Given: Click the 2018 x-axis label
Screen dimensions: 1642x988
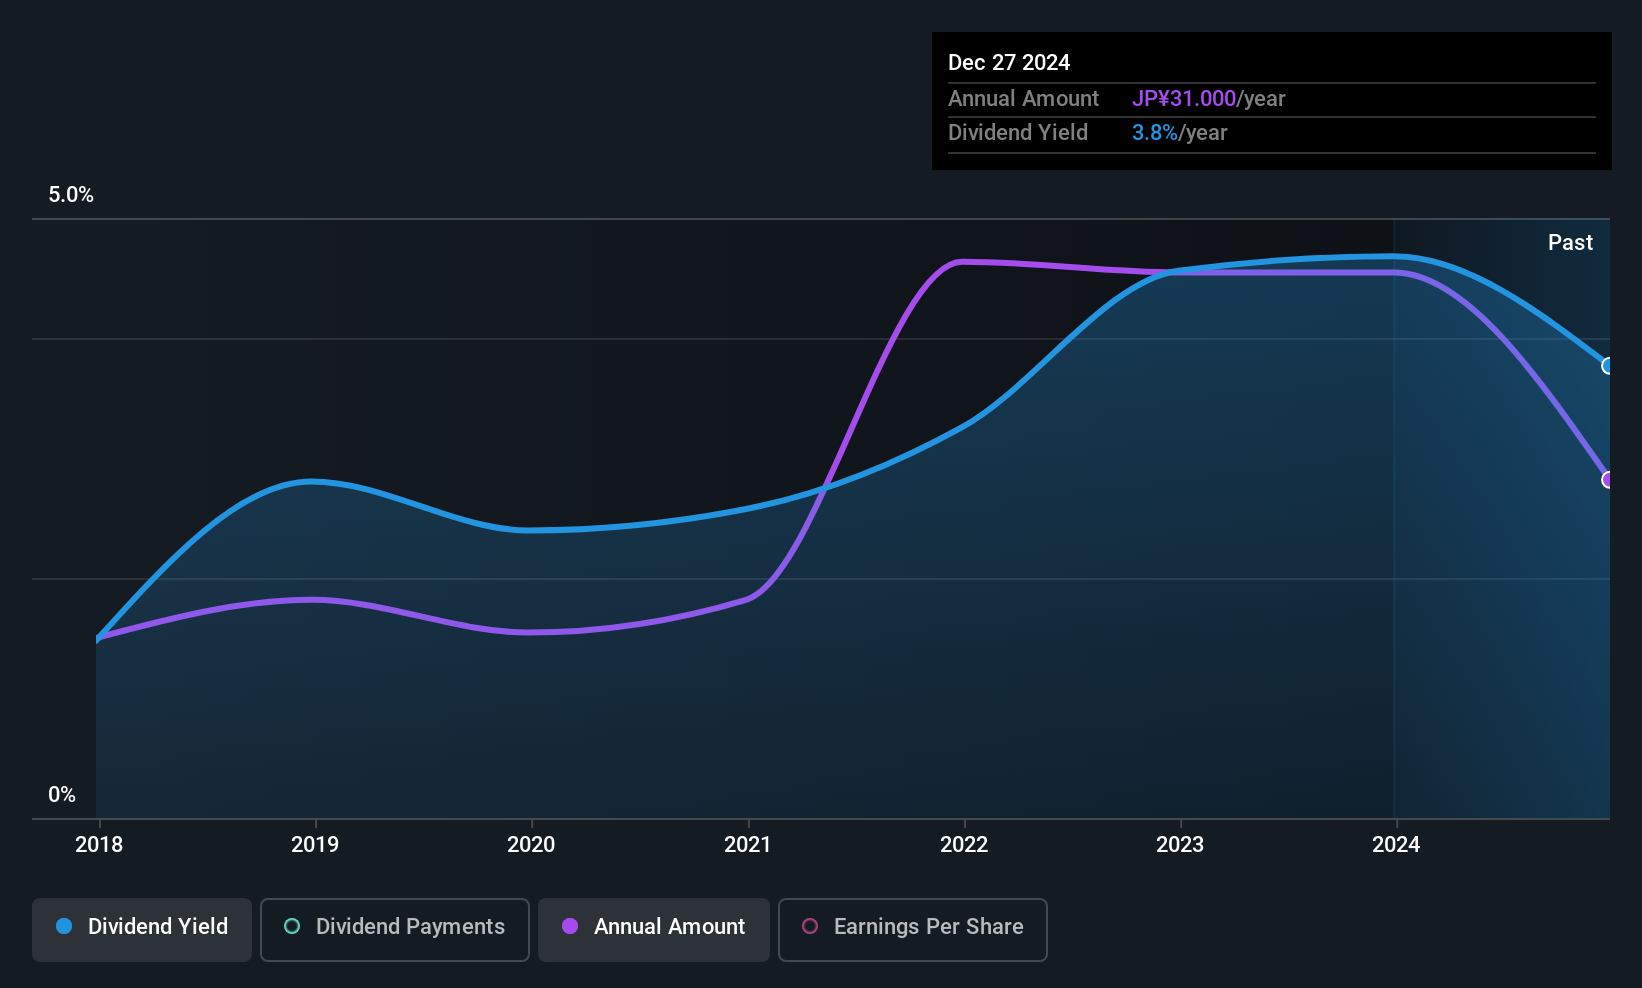Looking at the screenshot, I should (99, 845).
